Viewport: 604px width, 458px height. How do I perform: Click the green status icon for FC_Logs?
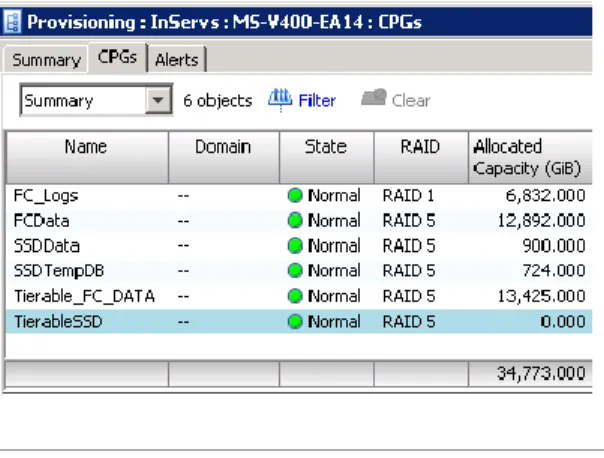coord(295,195)
